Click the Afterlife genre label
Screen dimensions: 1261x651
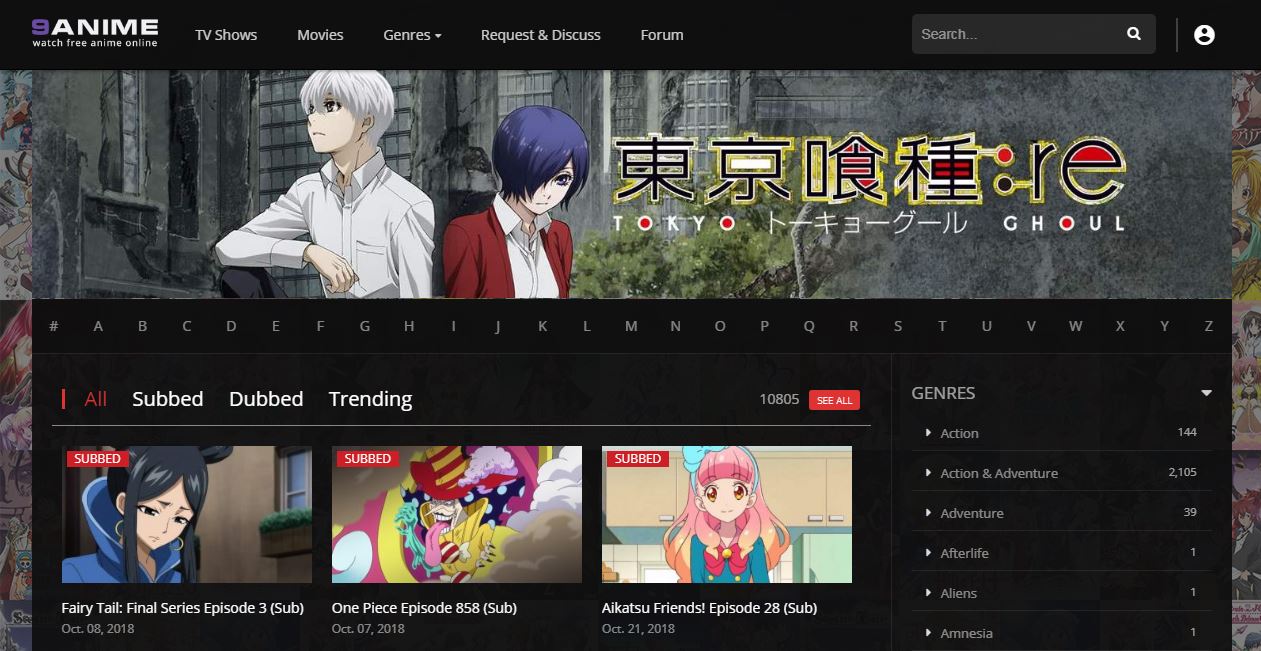click(964, 553)
